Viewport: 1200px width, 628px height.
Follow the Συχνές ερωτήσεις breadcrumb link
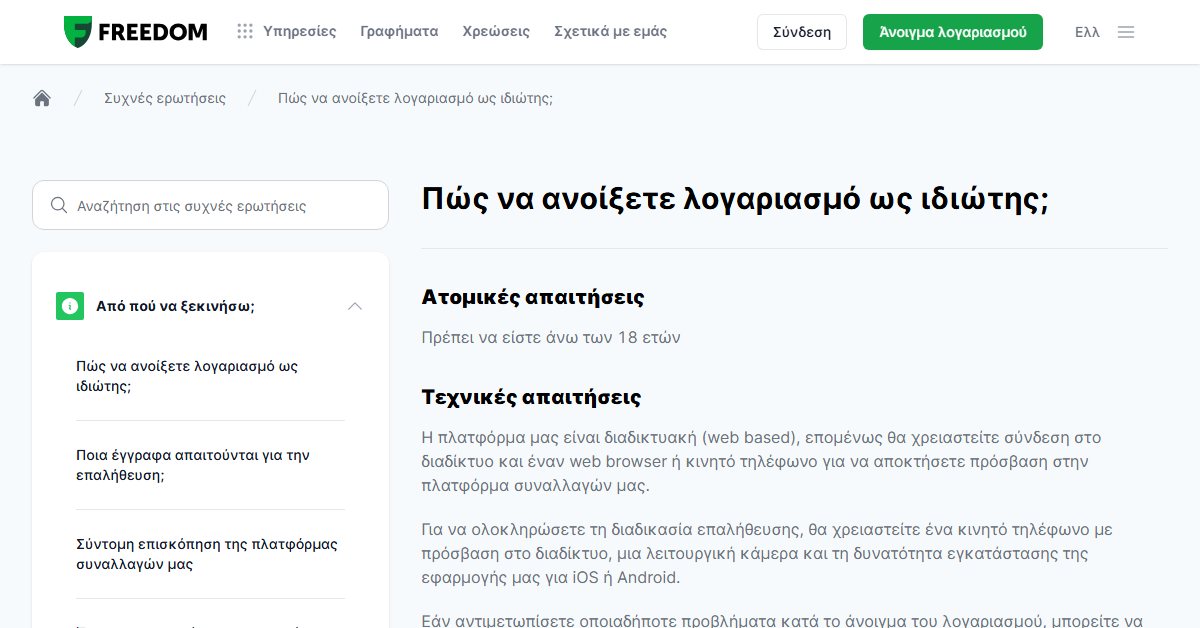pos(165,98)
